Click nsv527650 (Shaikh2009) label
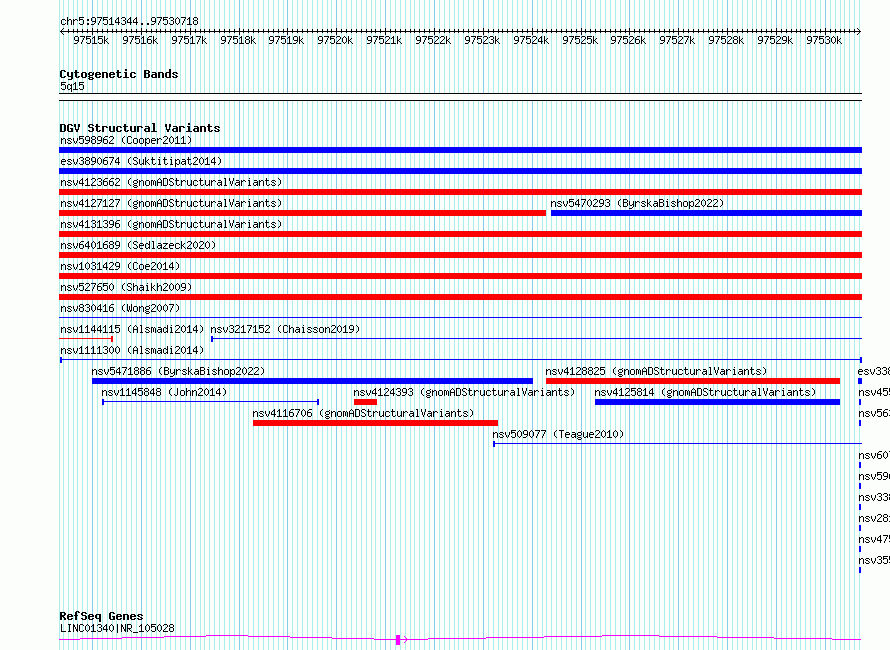Viewport: 890px width, 650px height. coord(126,287)
